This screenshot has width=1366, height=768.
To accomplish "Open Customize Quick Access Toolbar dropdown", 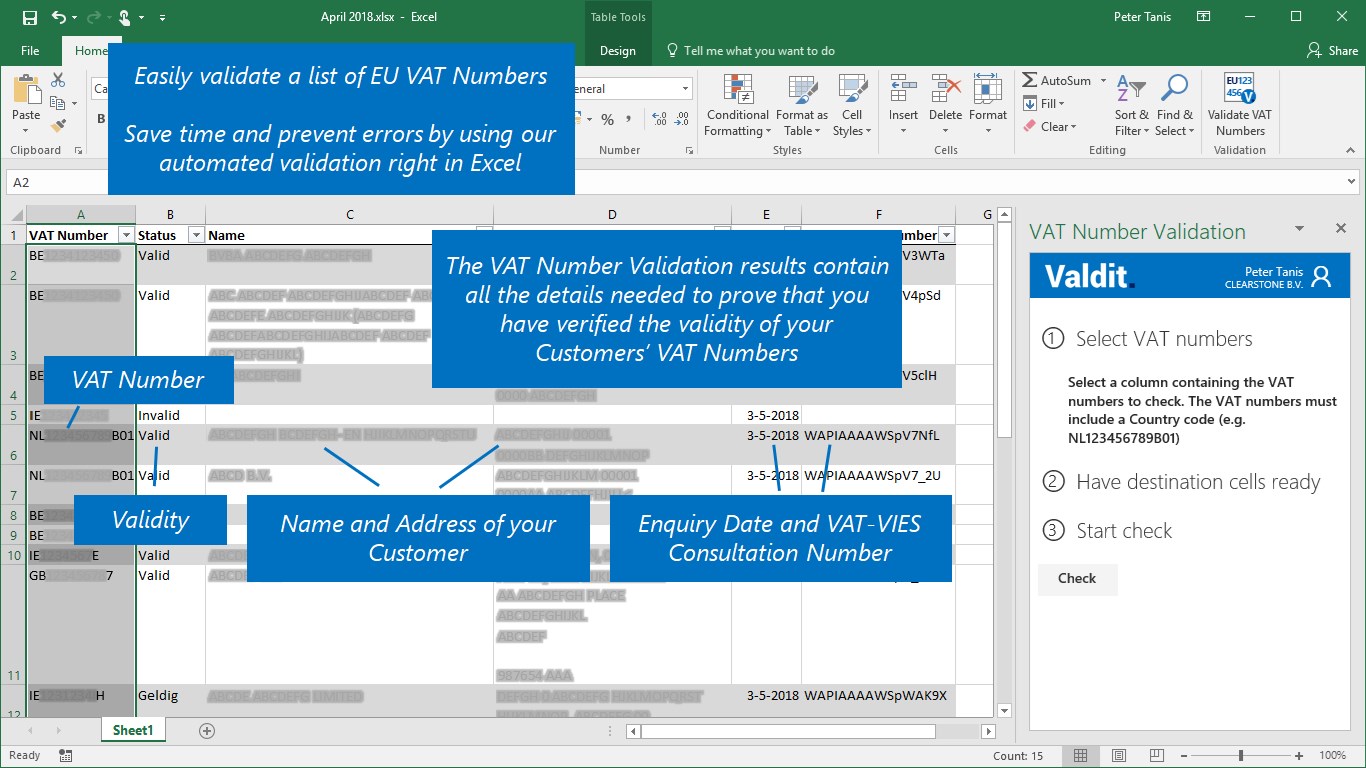I will coord(163,18).
